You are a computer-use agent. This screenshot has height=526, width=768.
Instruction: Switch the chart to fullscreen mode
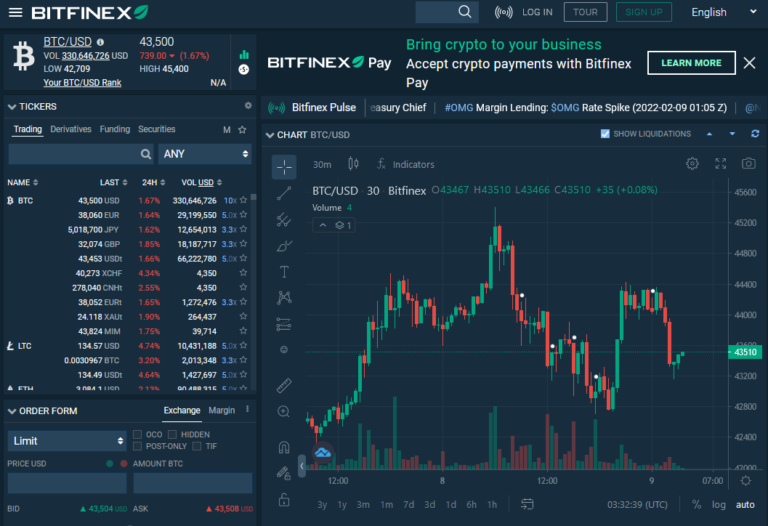pos(720,164)
